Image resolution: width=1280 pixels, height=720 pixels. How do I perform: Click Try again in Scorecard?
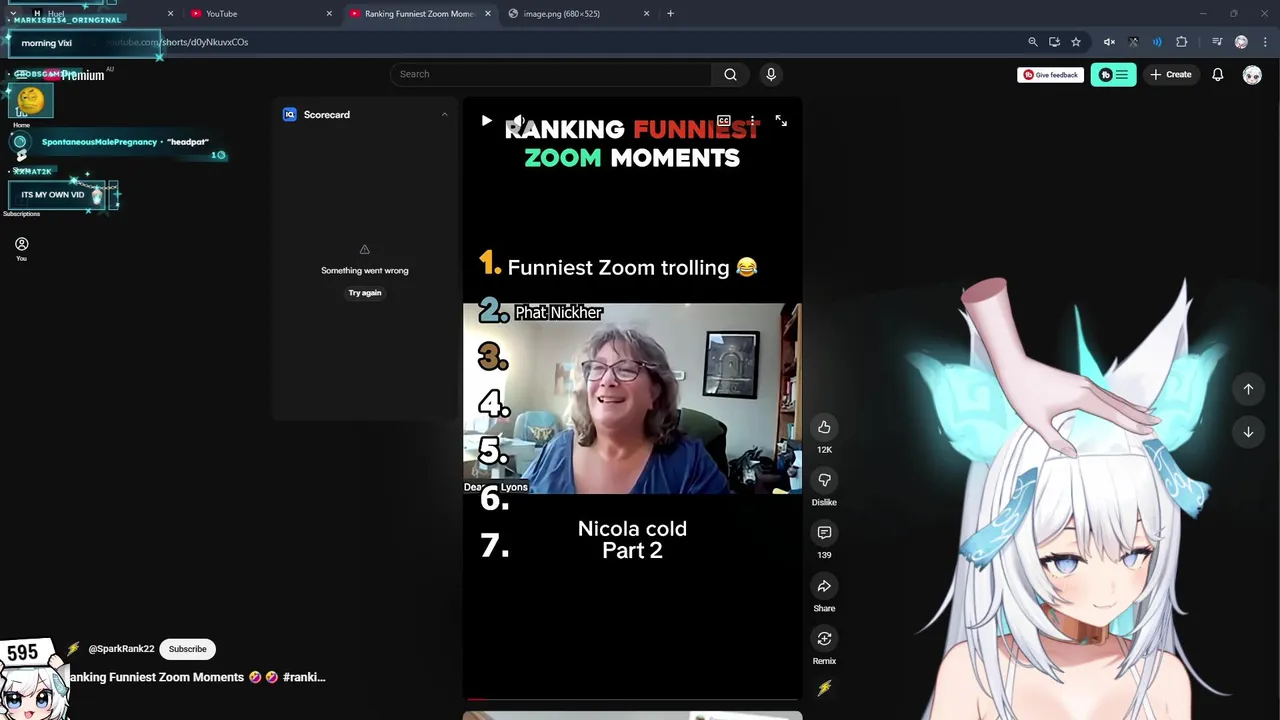365,293
